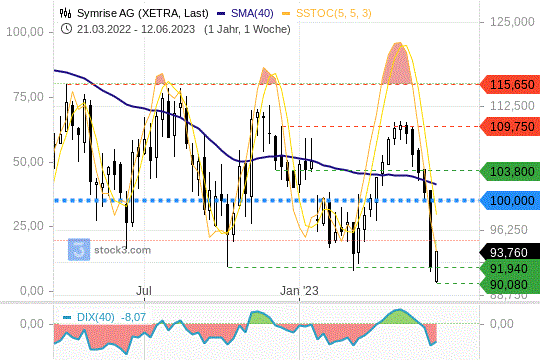This screenshot has height=360, width=540.
Task: Click the black 93,760 last price label
Action: (x=510, y=252)
